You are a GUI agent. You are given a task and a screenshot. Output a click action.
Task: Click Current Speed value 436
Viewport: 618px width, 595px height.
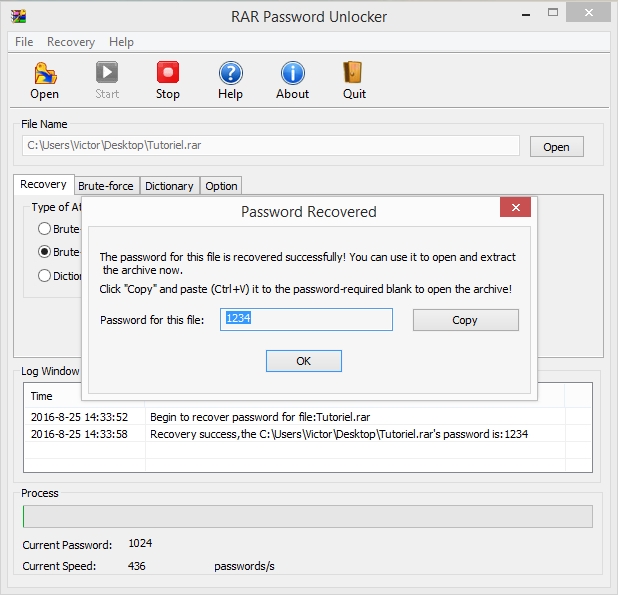click(x=137, y=566)
